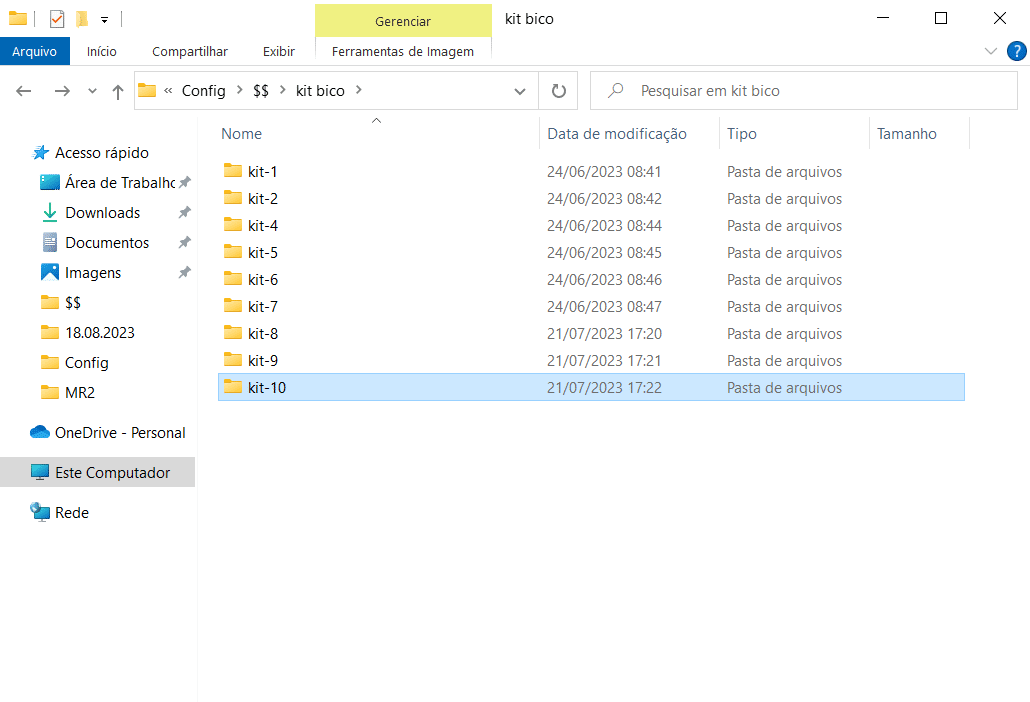Image resolution: width=1030 pixels, height=702 pixels.
Task: Customize Quick Access Toolbar dropdown arrow
Action: pos(104,19)
